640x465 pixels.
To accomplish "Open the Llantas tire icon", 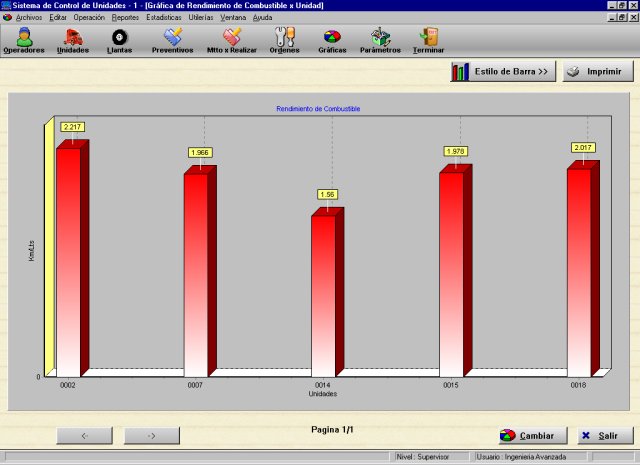I will (119, 39).
